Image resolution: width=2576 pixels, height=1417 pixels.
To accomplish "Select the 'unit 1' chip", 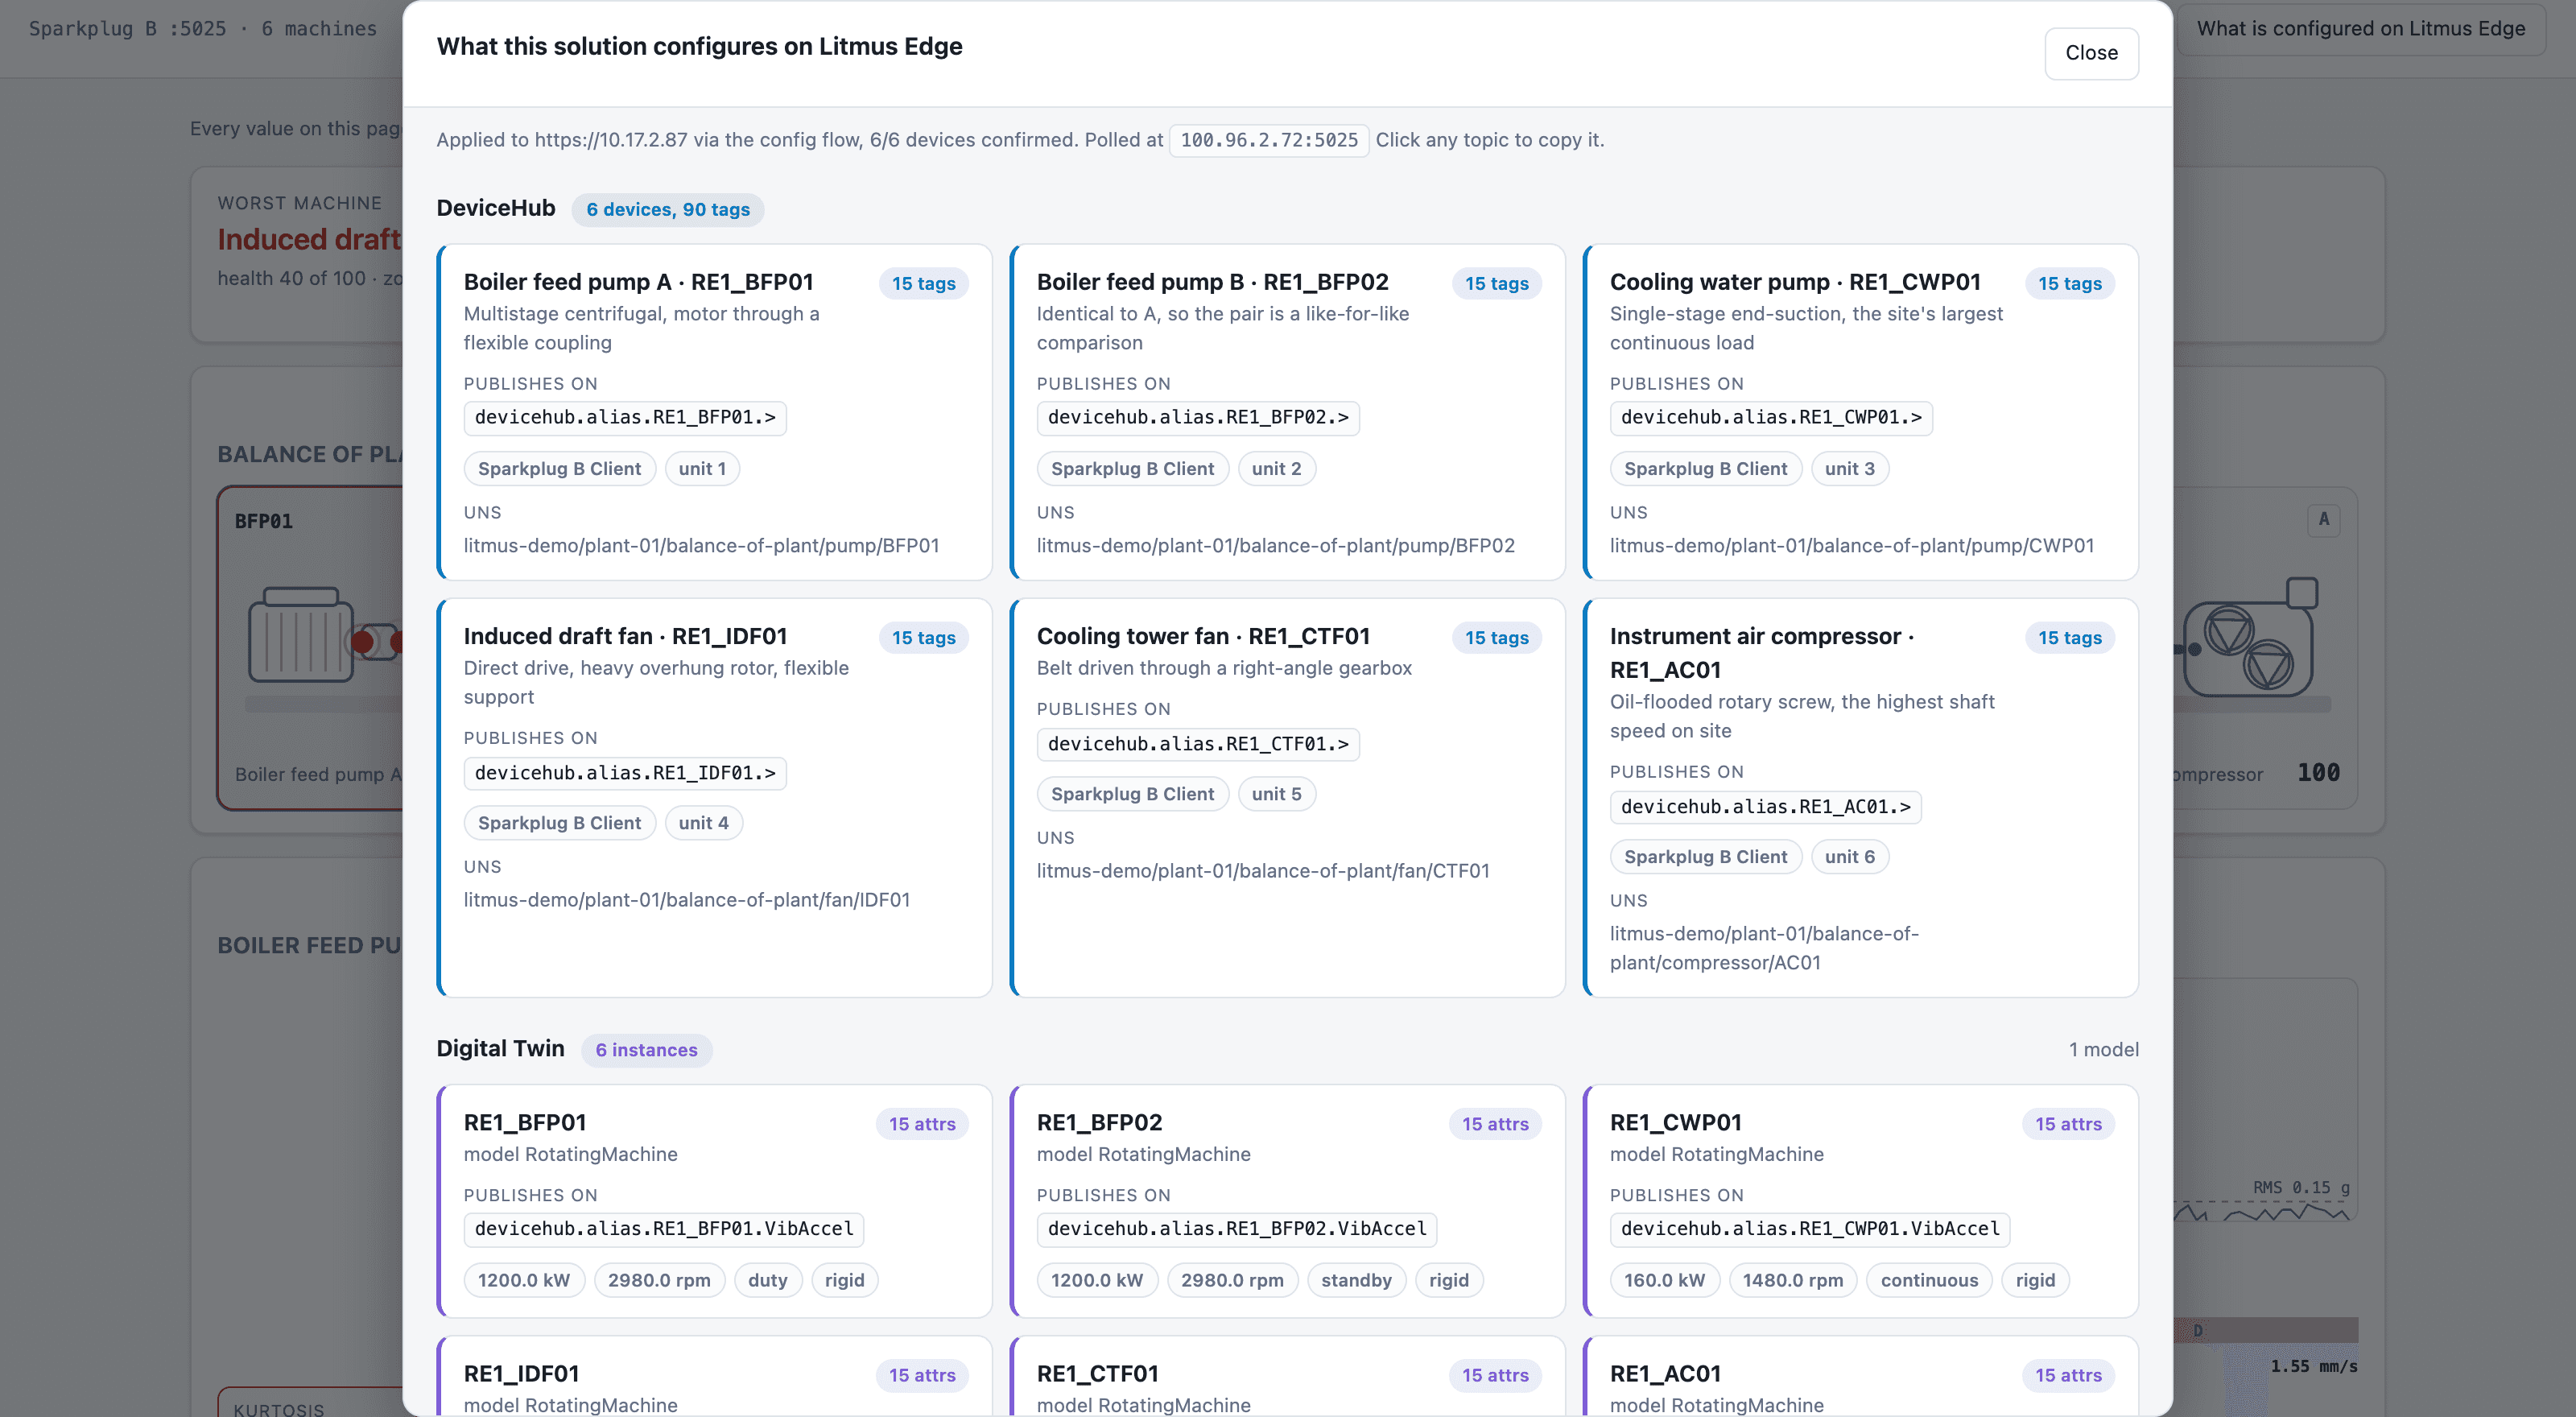I will [x=702, y=469].
